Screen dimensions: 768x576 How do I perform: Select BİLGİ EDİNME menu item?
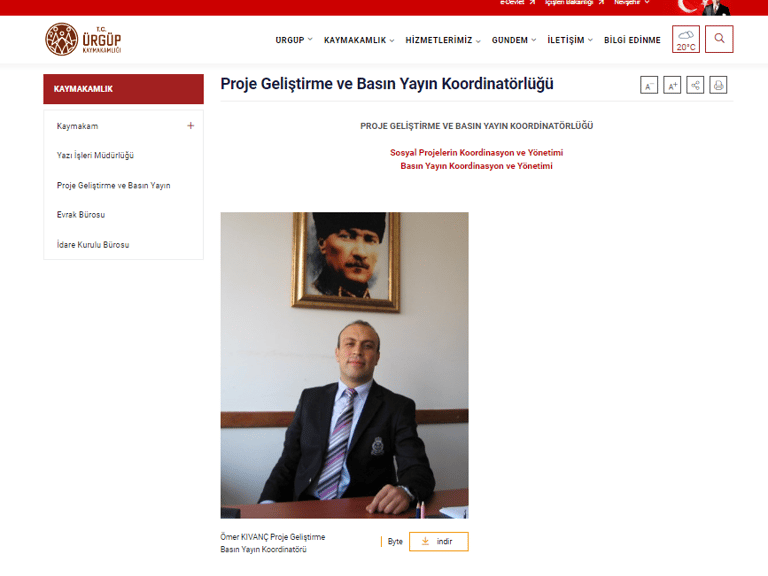632,40
